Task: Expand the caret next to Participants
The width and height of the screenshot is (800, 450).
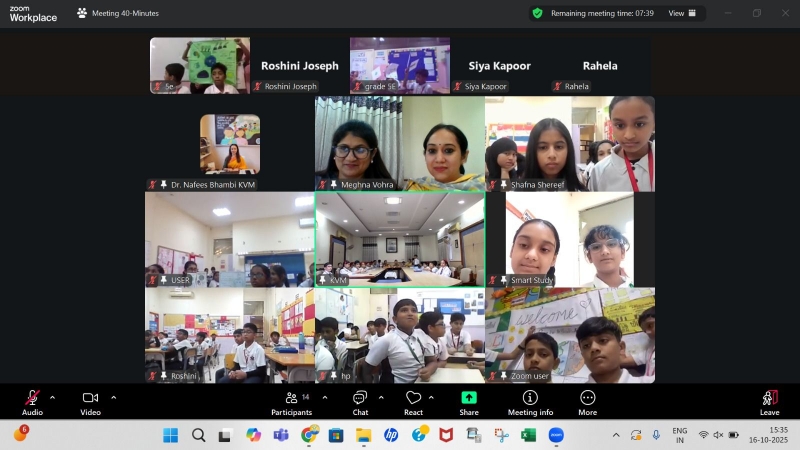Action: (322, 397)
